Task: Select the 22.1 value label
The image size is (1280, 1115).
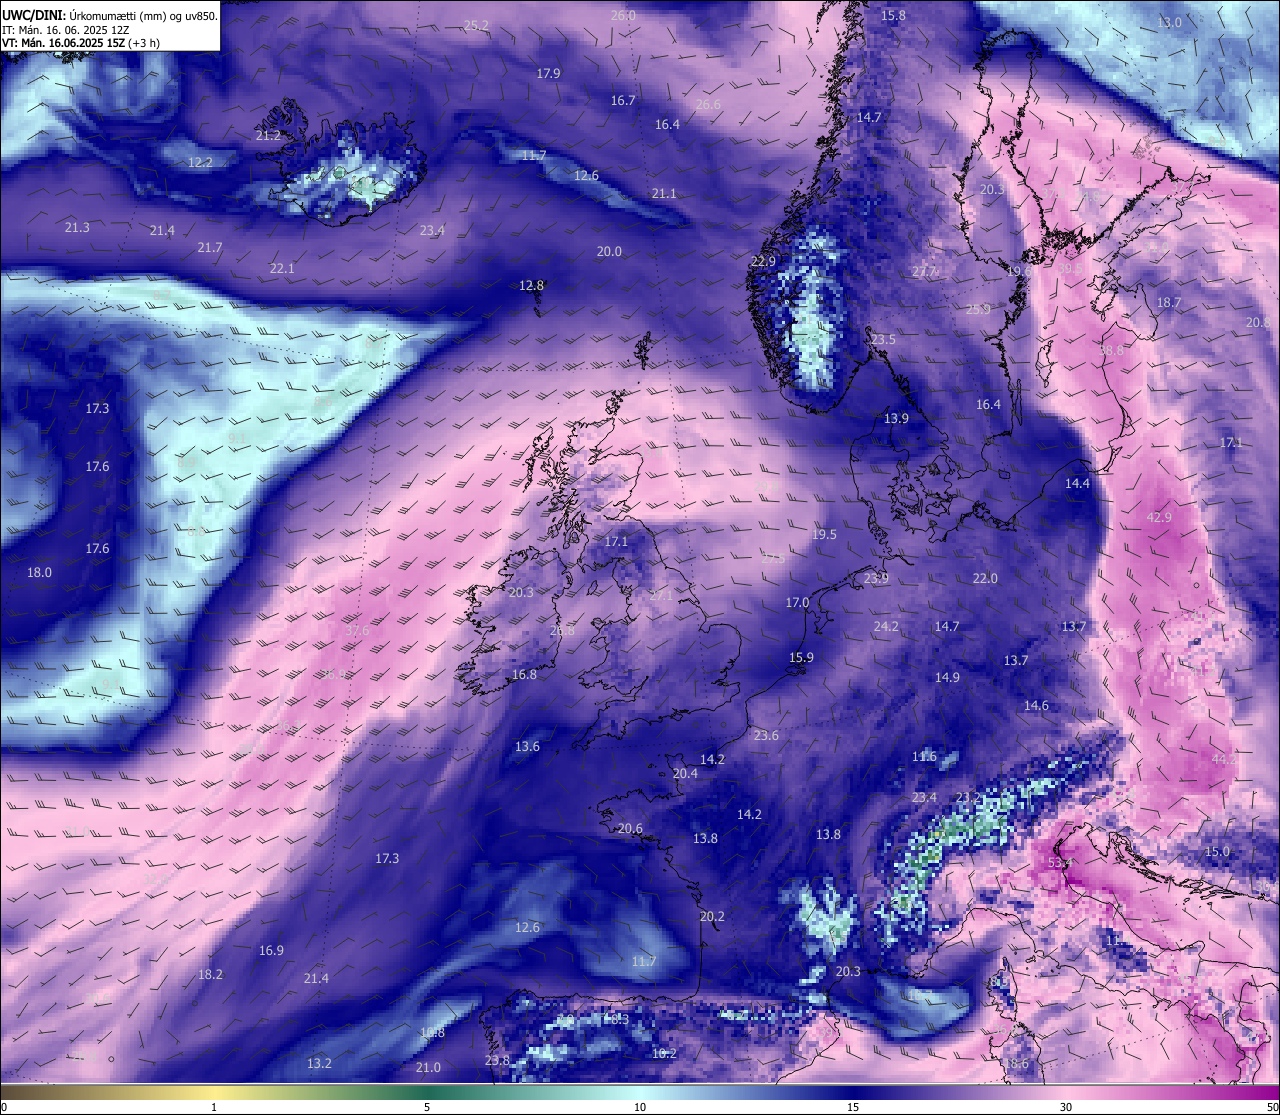Action: pos(282,268)
